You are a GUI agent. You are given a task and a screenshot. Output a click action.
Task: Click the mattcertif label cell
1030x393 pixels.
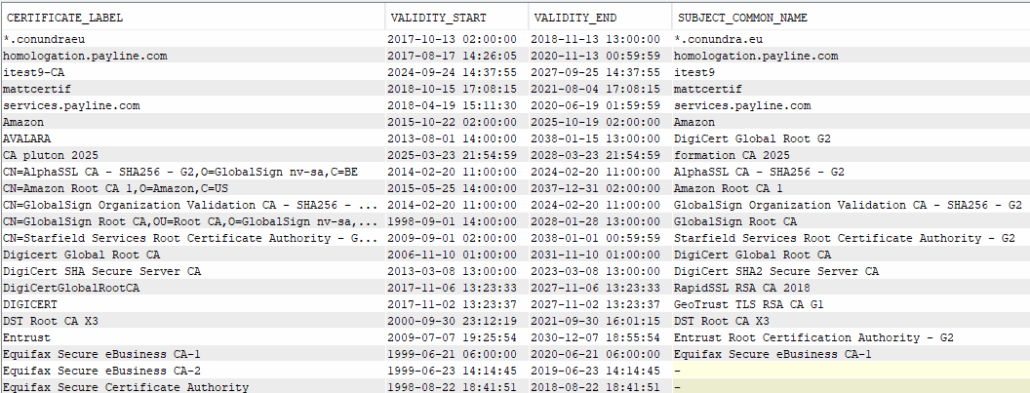tap(192, 89)
